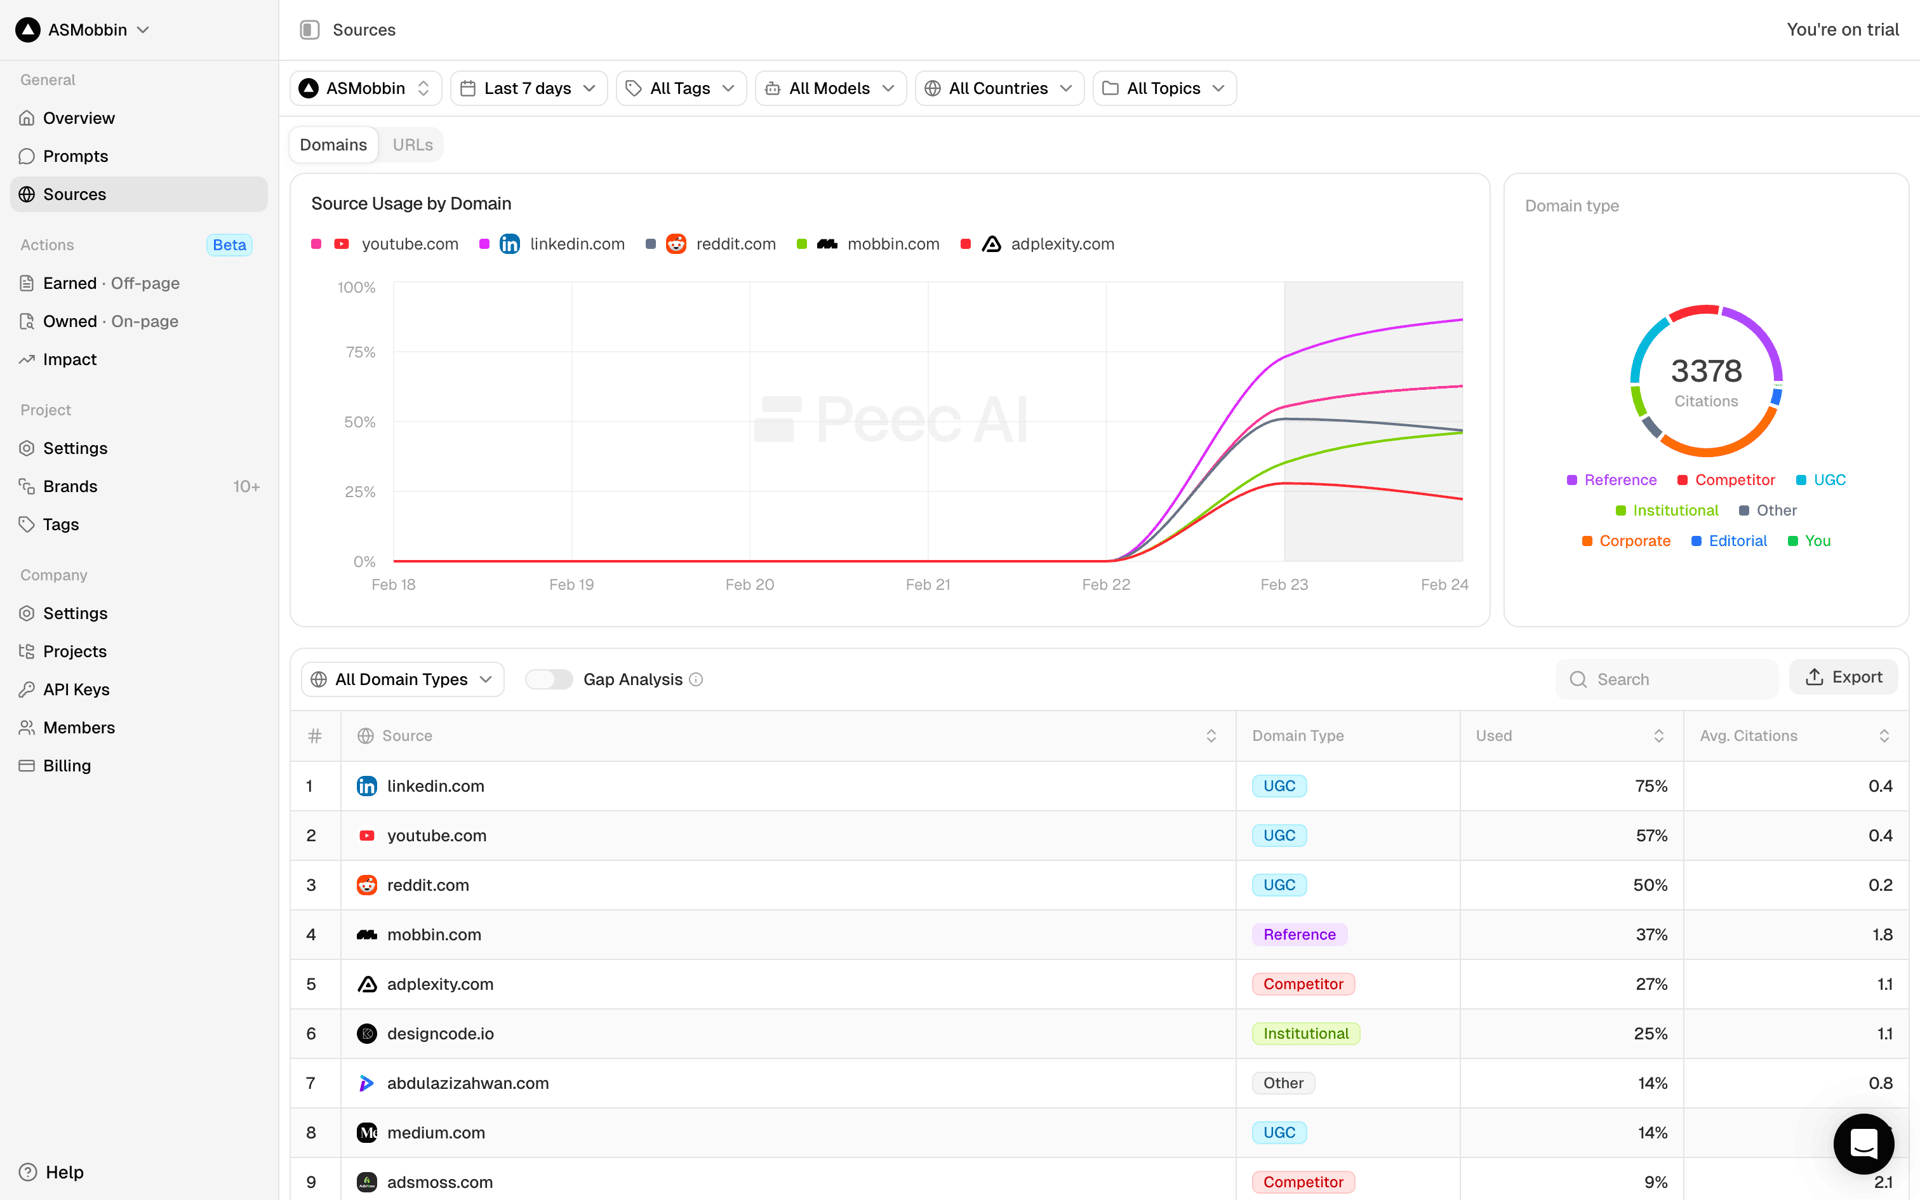This screenshot has height=1200, width=1920.
Task: Click the Corporate legend swatch
Action: pos(1587,541)
